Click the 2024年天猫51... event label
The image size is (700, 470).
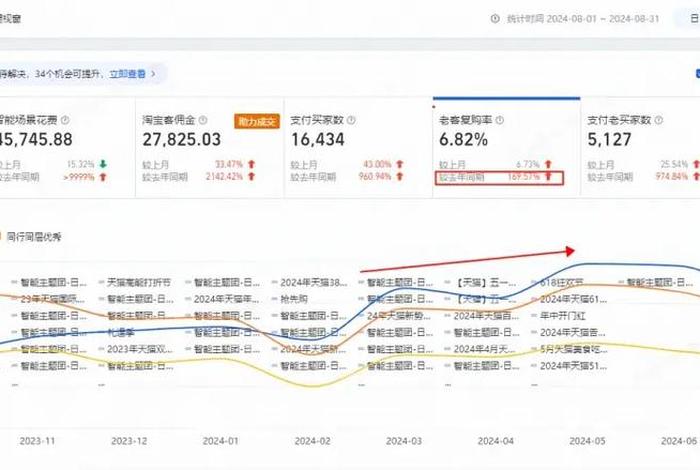[x=573, y=366]
